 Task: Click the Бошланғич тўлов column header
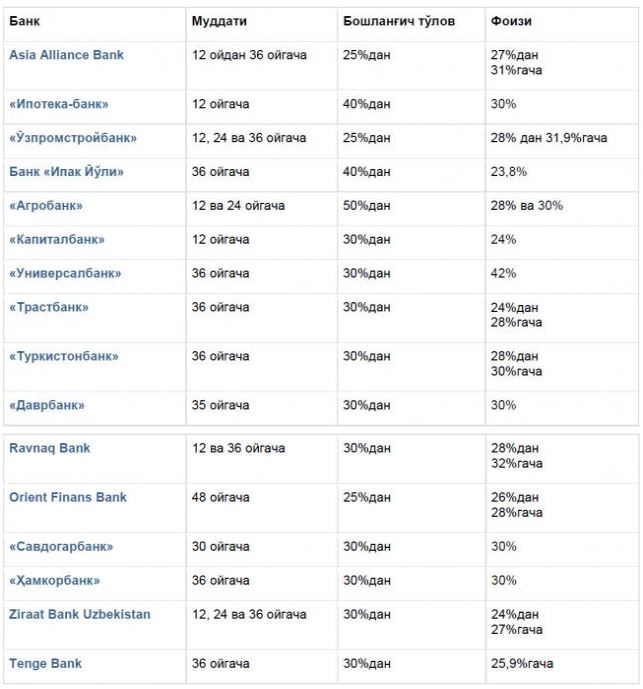coord(399,21)
